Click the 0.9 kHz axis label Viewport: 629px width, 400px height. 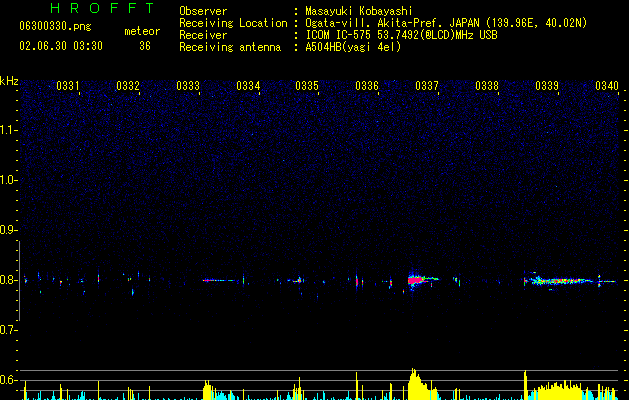[x=8, y=230]
